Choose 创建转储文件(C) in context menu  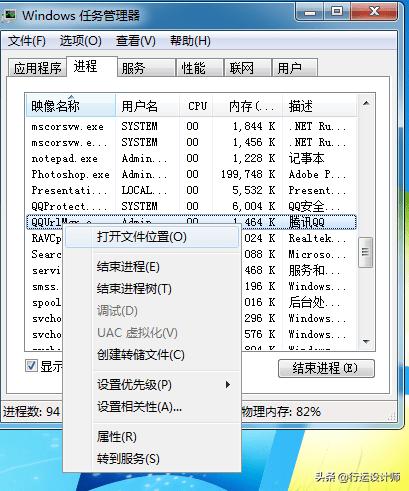[152, 355]
